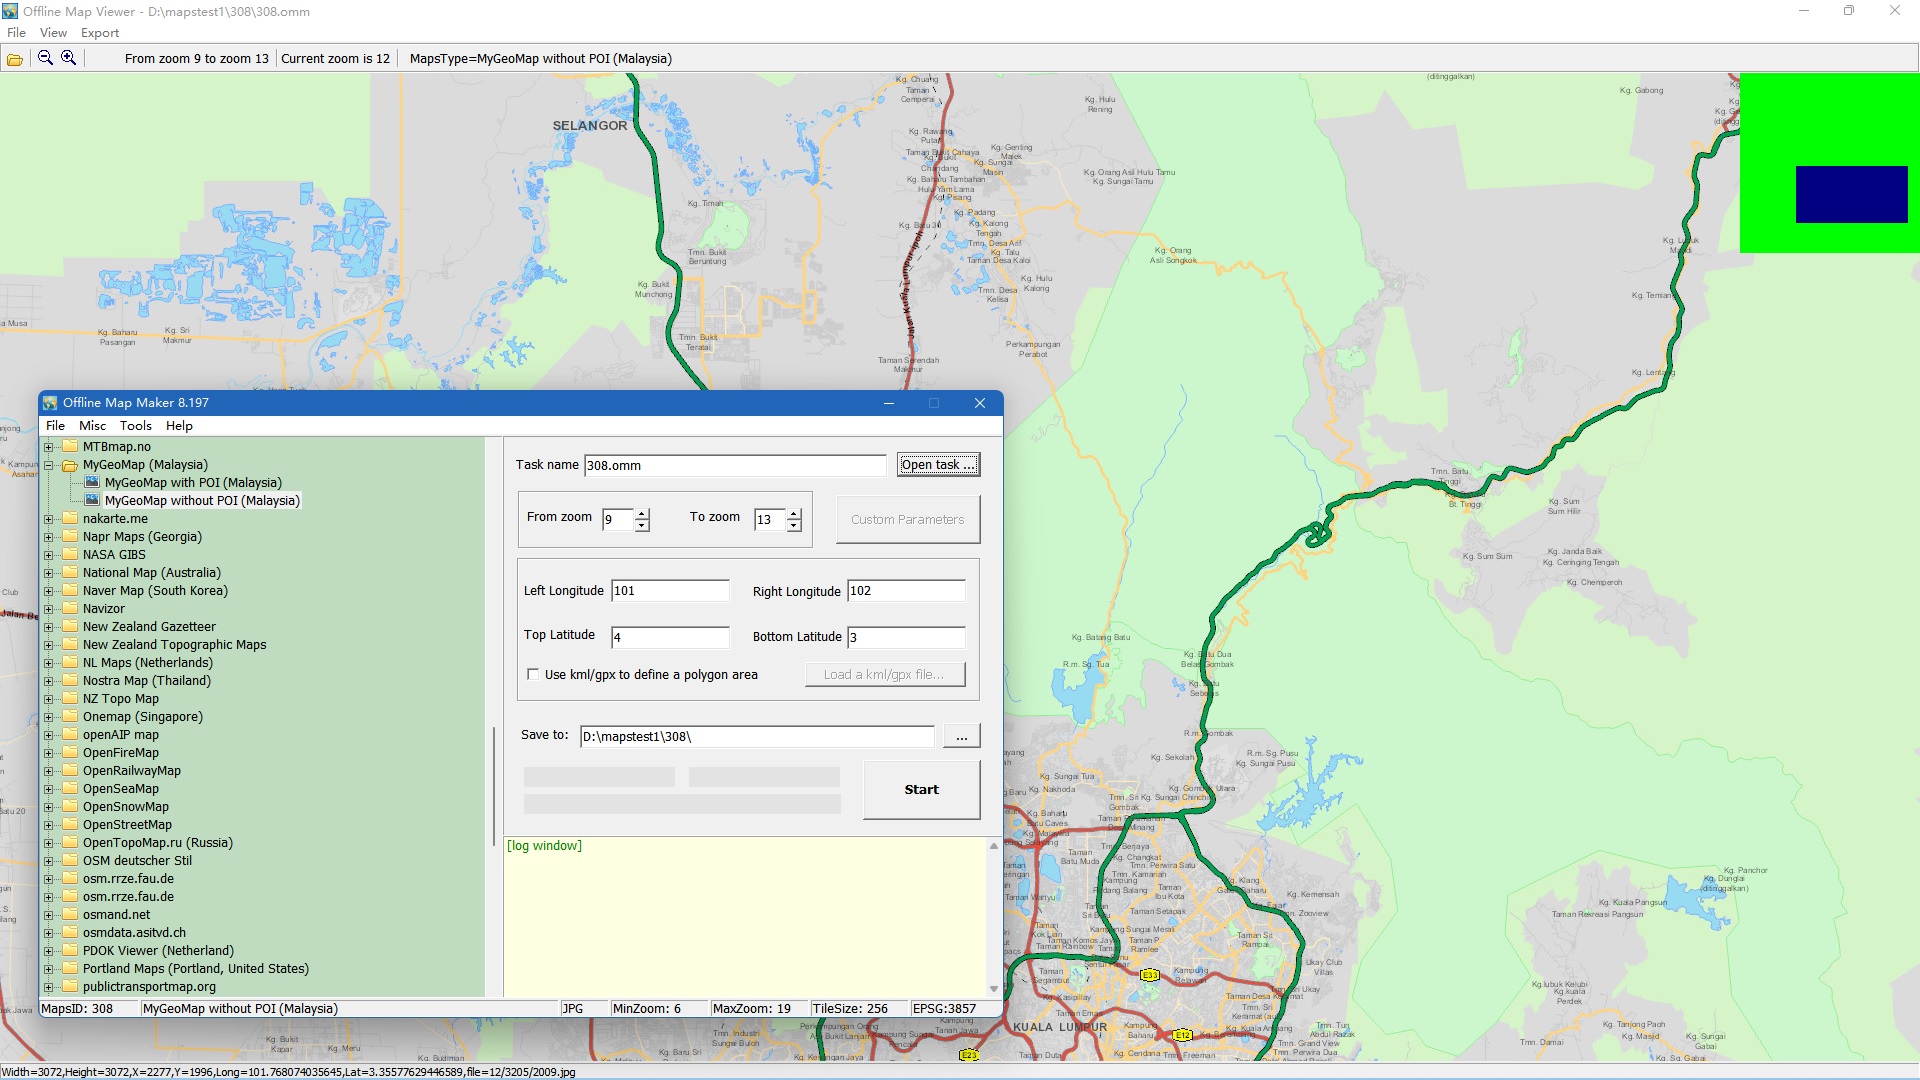Image resolution: width=1920 pixels, height=1080 pixels.
Task: Select MyGeoMap with POI map icon
Action: (x=92, y=482)
